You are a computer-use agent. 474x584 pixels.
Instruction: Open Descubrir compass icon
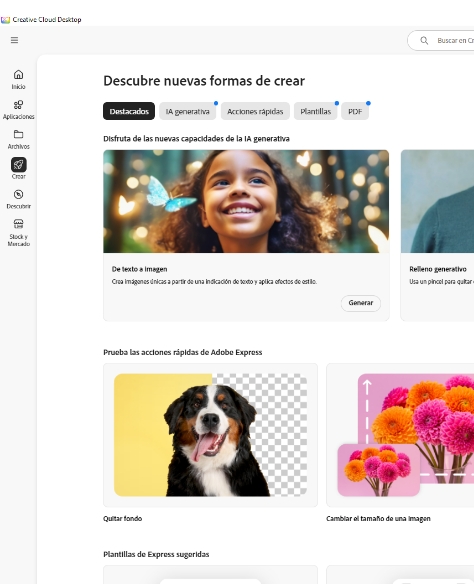[x=18, y=194]
